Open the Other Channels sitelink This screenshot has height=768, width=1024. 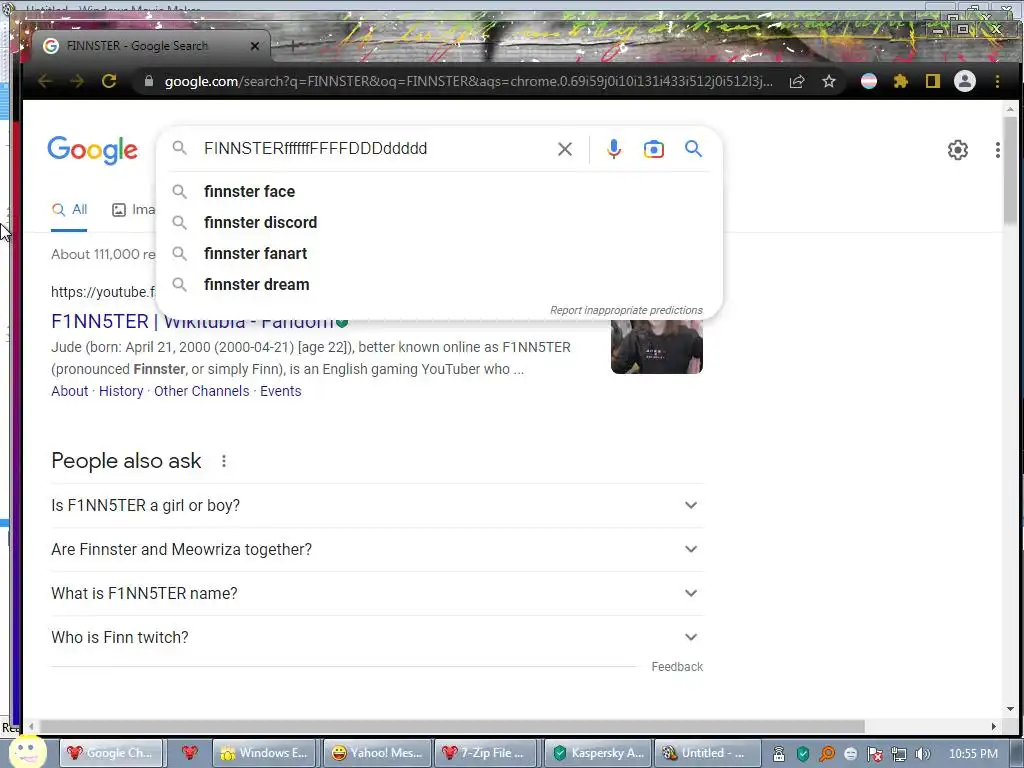click(201, 391)
